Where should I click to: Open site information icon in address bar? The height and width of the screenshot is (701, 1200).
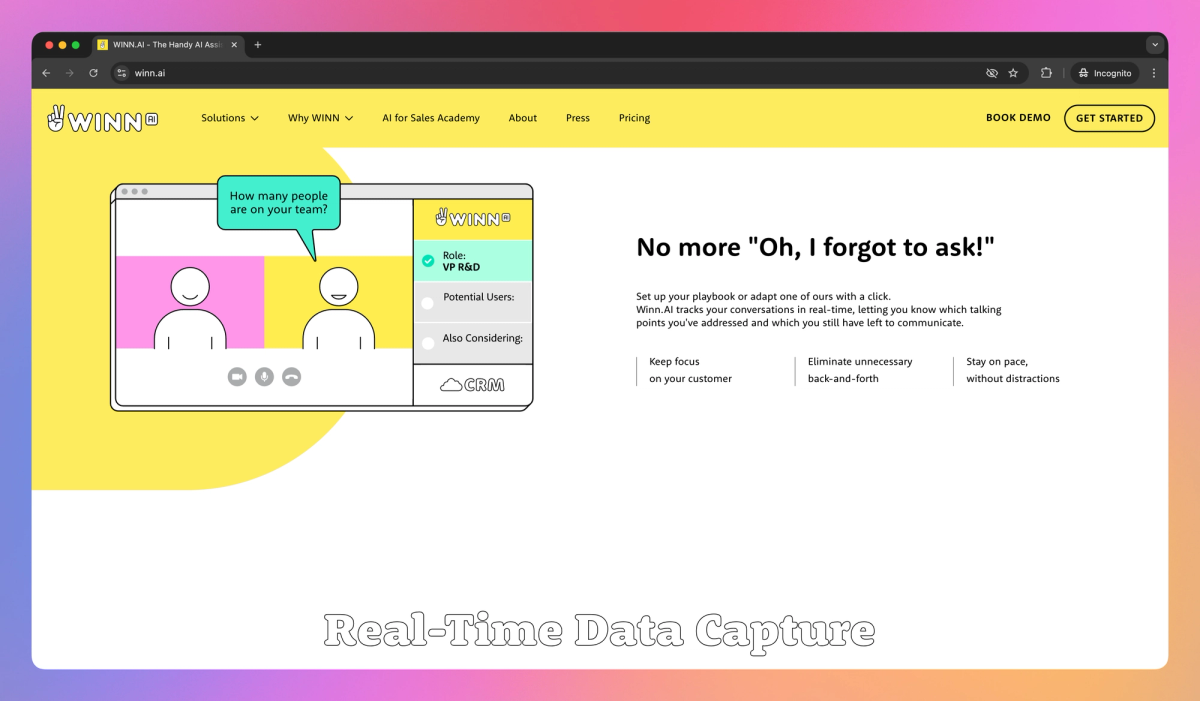tap(122, 73)
